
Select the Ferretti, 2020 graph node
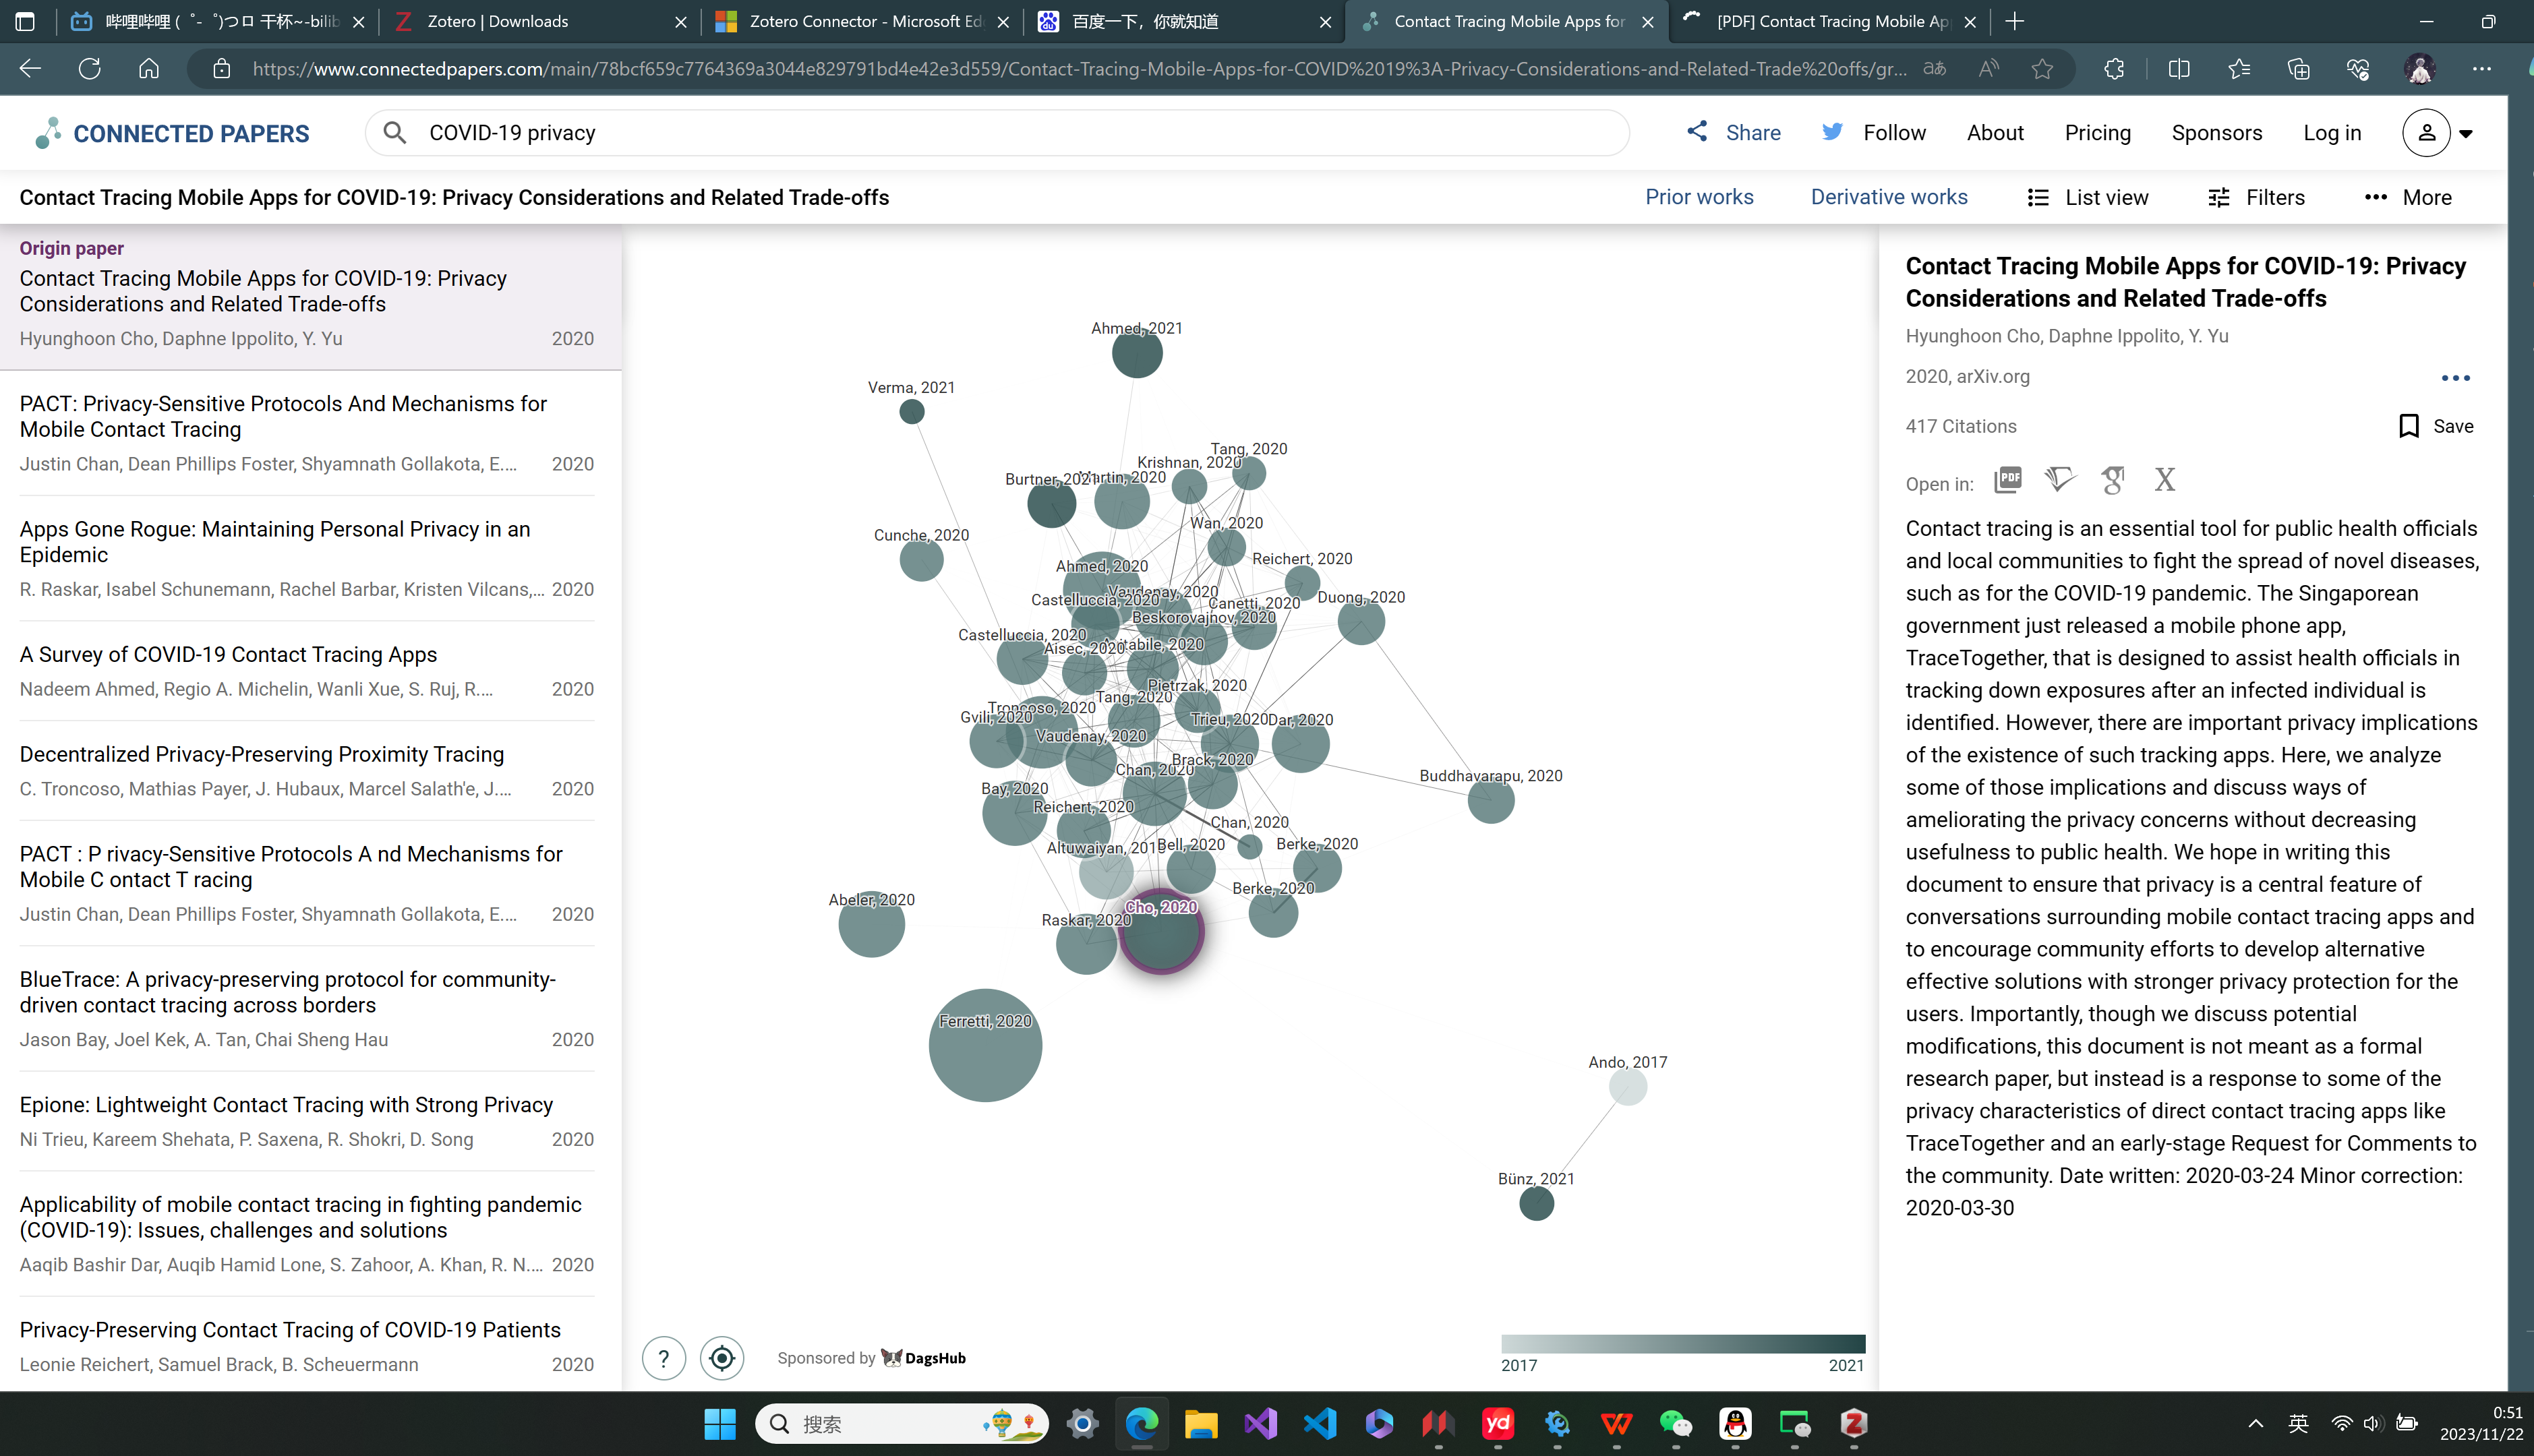coord(985,1046)
